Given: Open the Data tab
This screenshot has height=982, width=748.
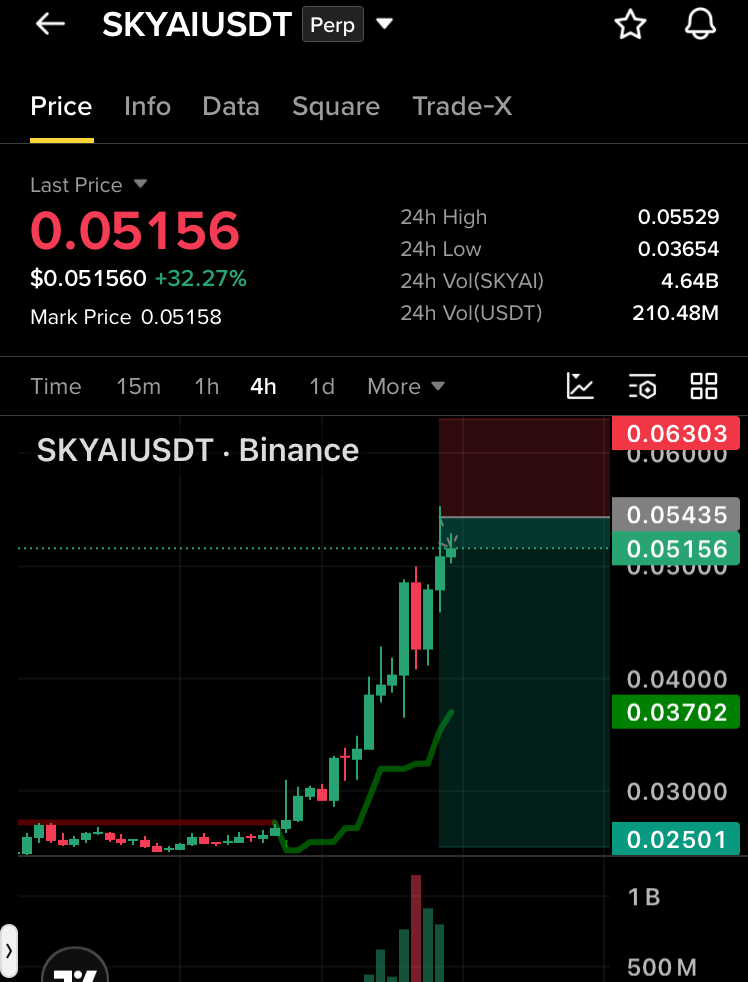Looking at the screenshot, I should [x=231, y=106].
